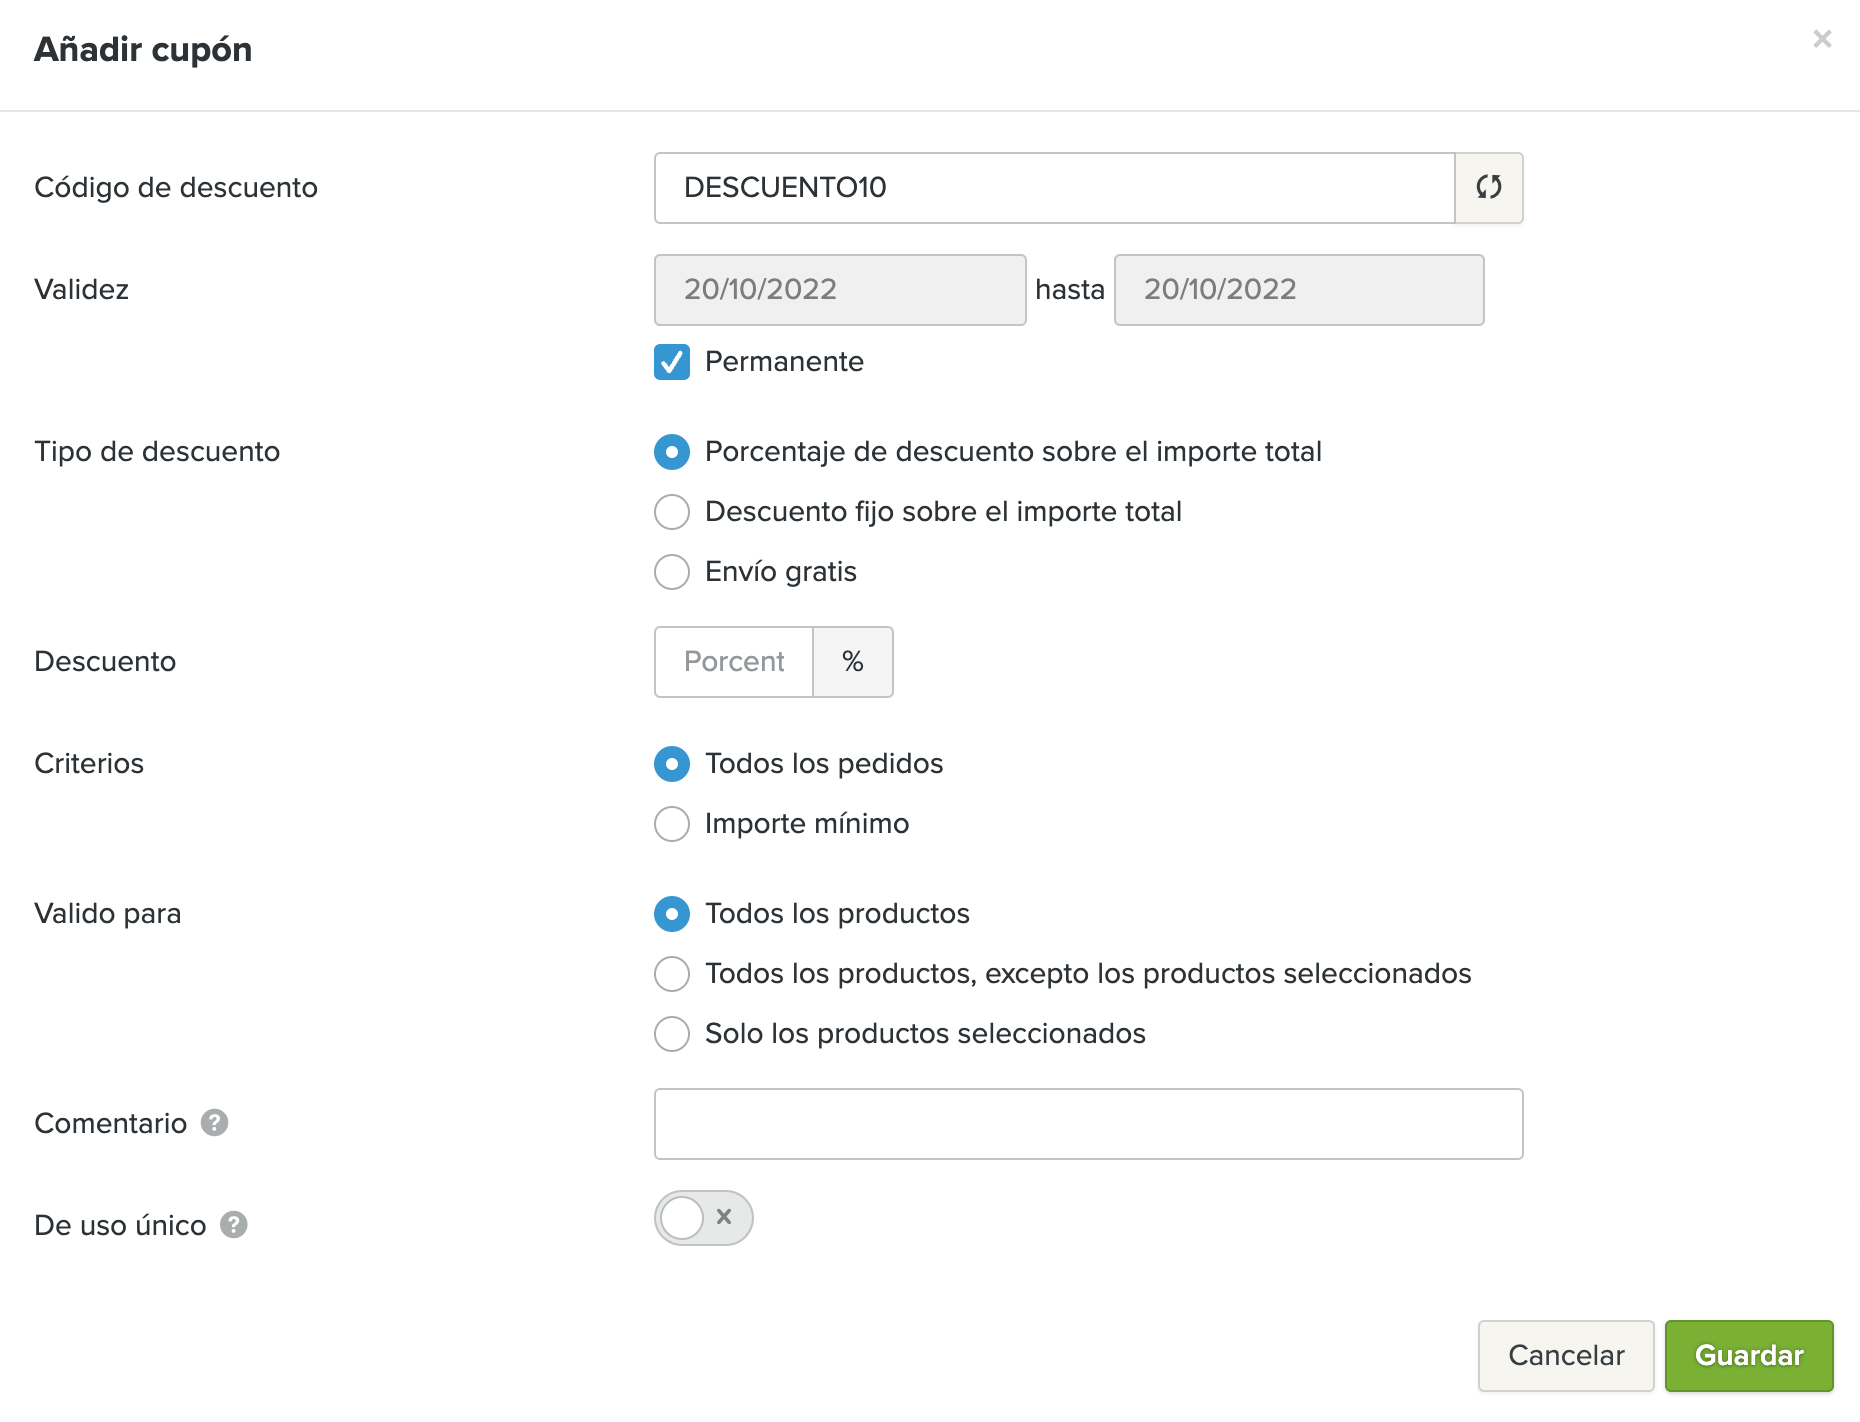Select Envío gratis discount type
Viewport: 1860px width, 1422px height.
pos(672,572)
